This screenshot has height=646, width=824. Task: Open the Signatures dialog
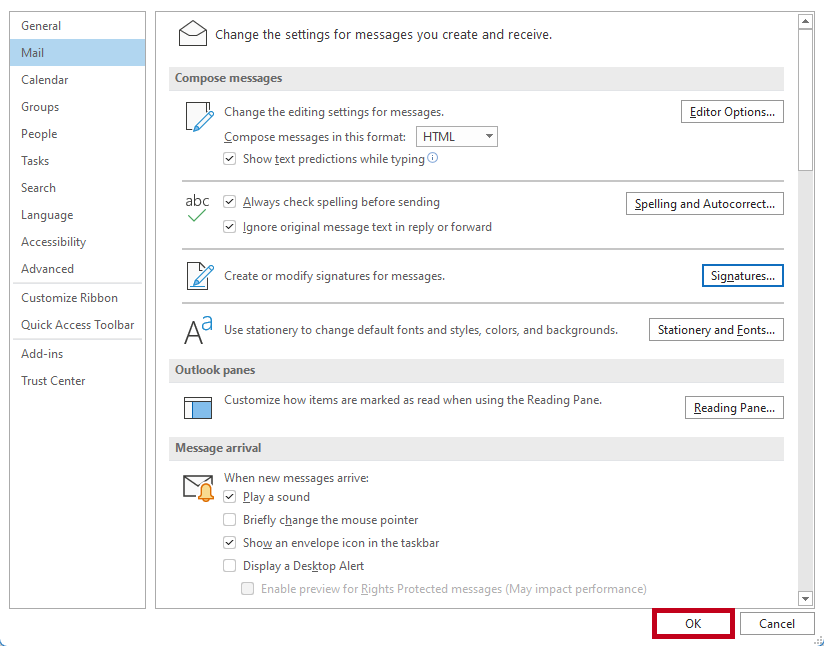coord(743,276)
